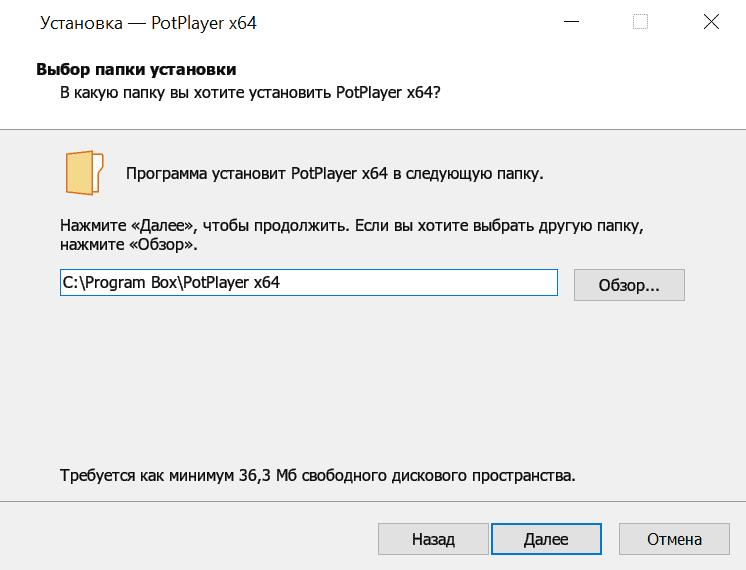Go back with the Назад button

point(433,539)
